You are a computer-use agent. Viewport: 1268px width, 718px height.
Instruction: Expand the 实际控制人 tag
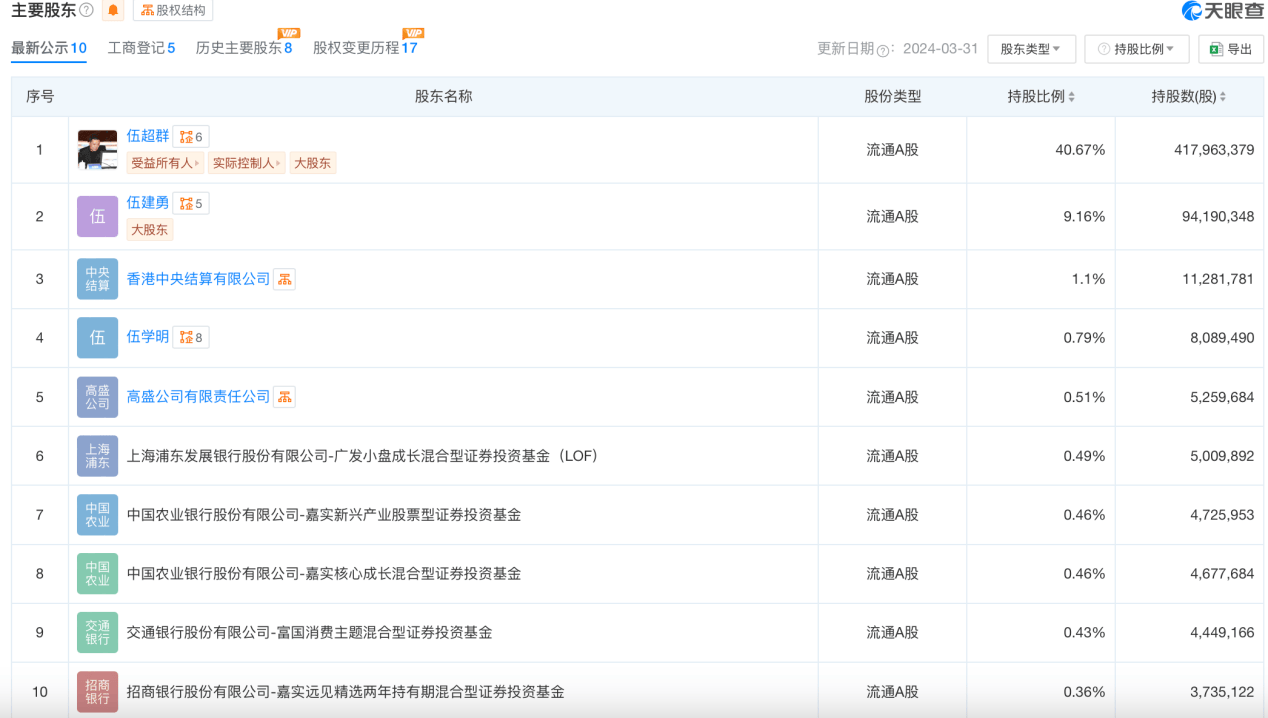tap(247, 163)
